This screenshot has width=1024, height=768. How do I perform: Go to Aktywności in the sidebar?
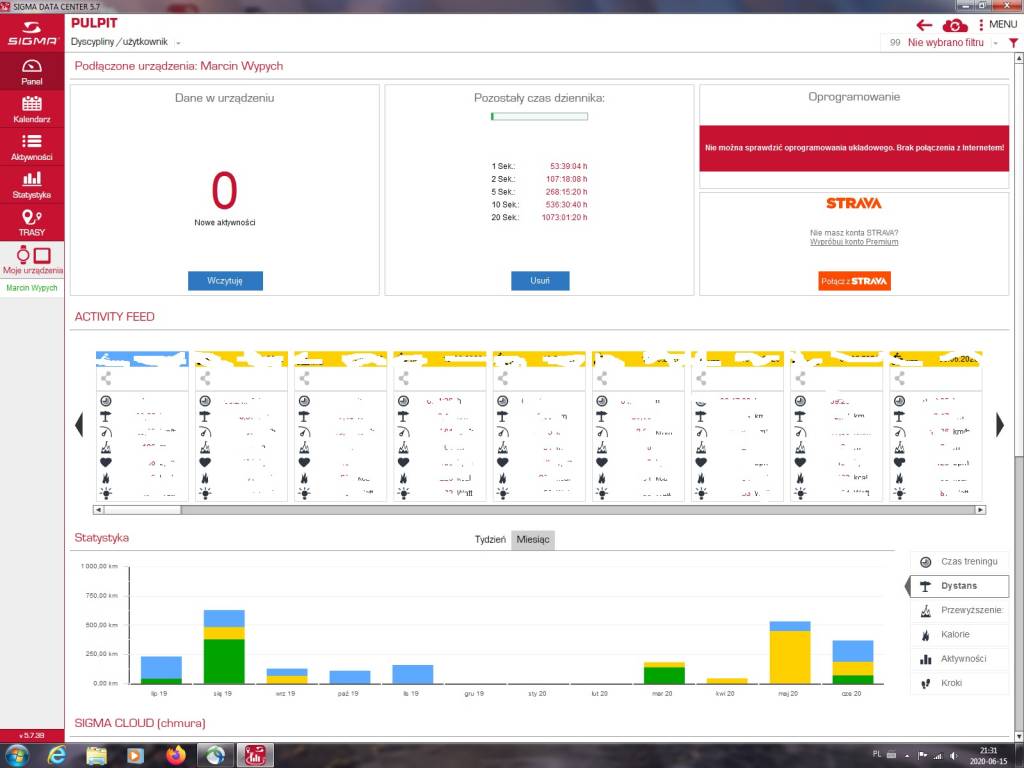tap(31, 147)
